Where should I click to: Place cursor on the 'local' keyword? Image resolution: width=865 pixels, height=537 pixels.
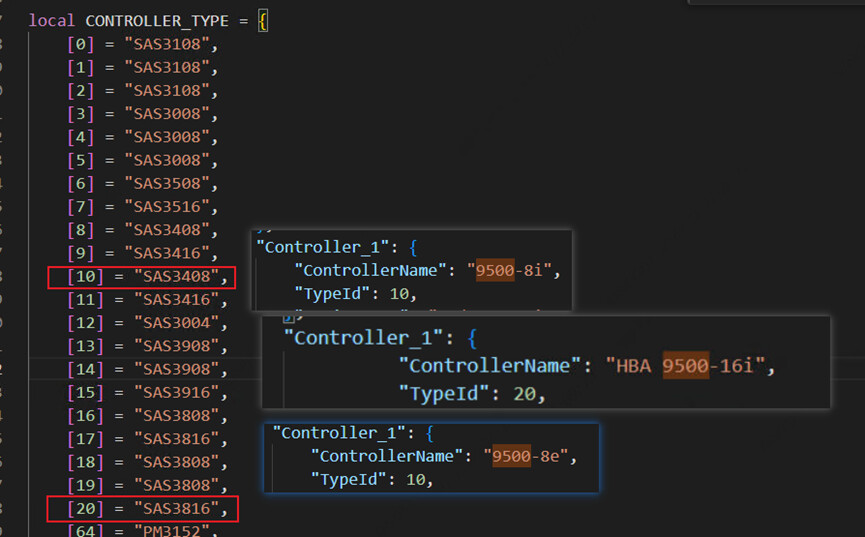[52, 20]
